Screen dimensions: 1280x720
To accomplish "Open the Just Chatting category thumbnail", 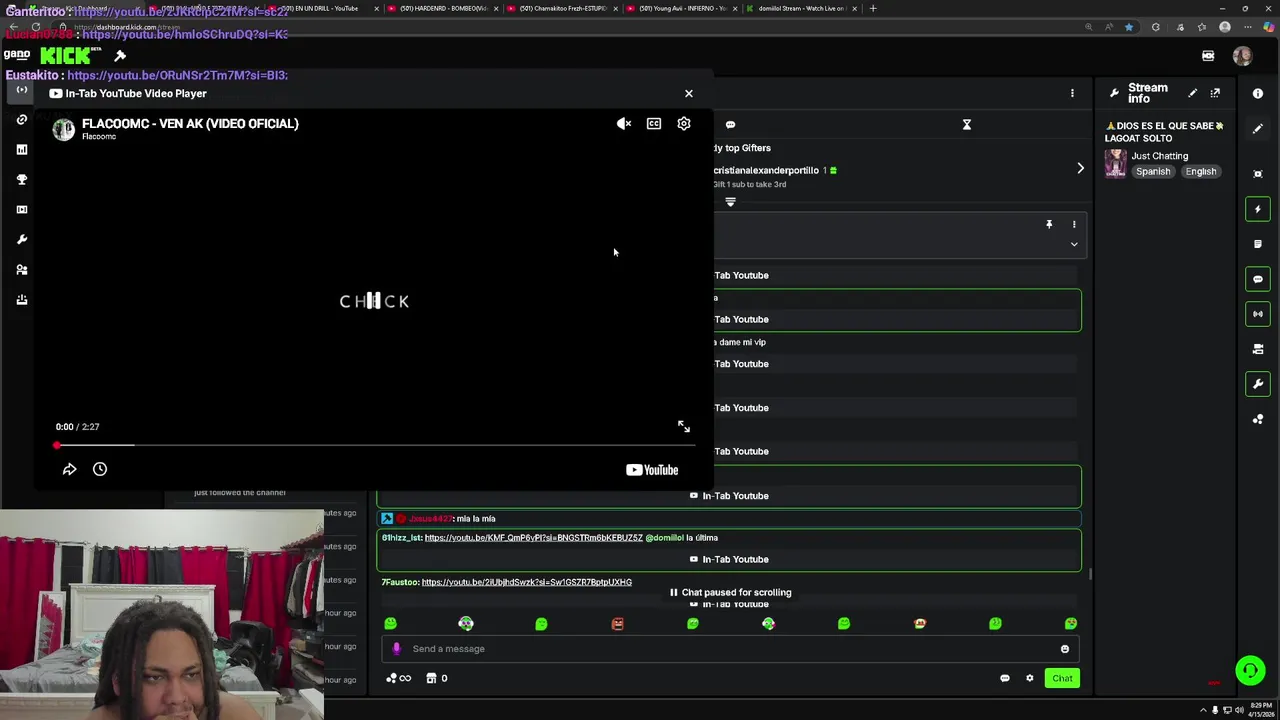I will 1115,163.
